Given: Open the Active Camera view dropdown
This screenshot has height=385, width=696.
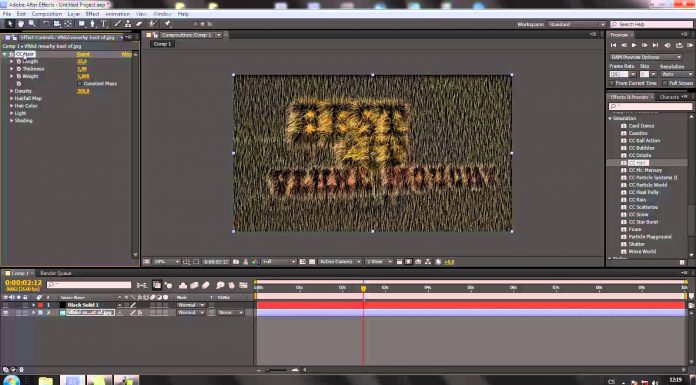Looking at the screenshot, I should (x=340, y=262).
